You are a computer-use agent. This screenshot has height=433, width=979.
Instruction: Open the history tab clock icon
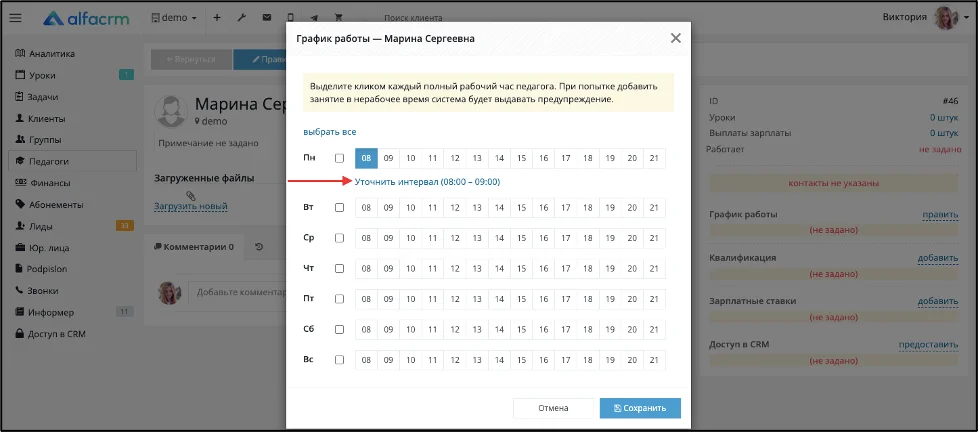[259, 247]
